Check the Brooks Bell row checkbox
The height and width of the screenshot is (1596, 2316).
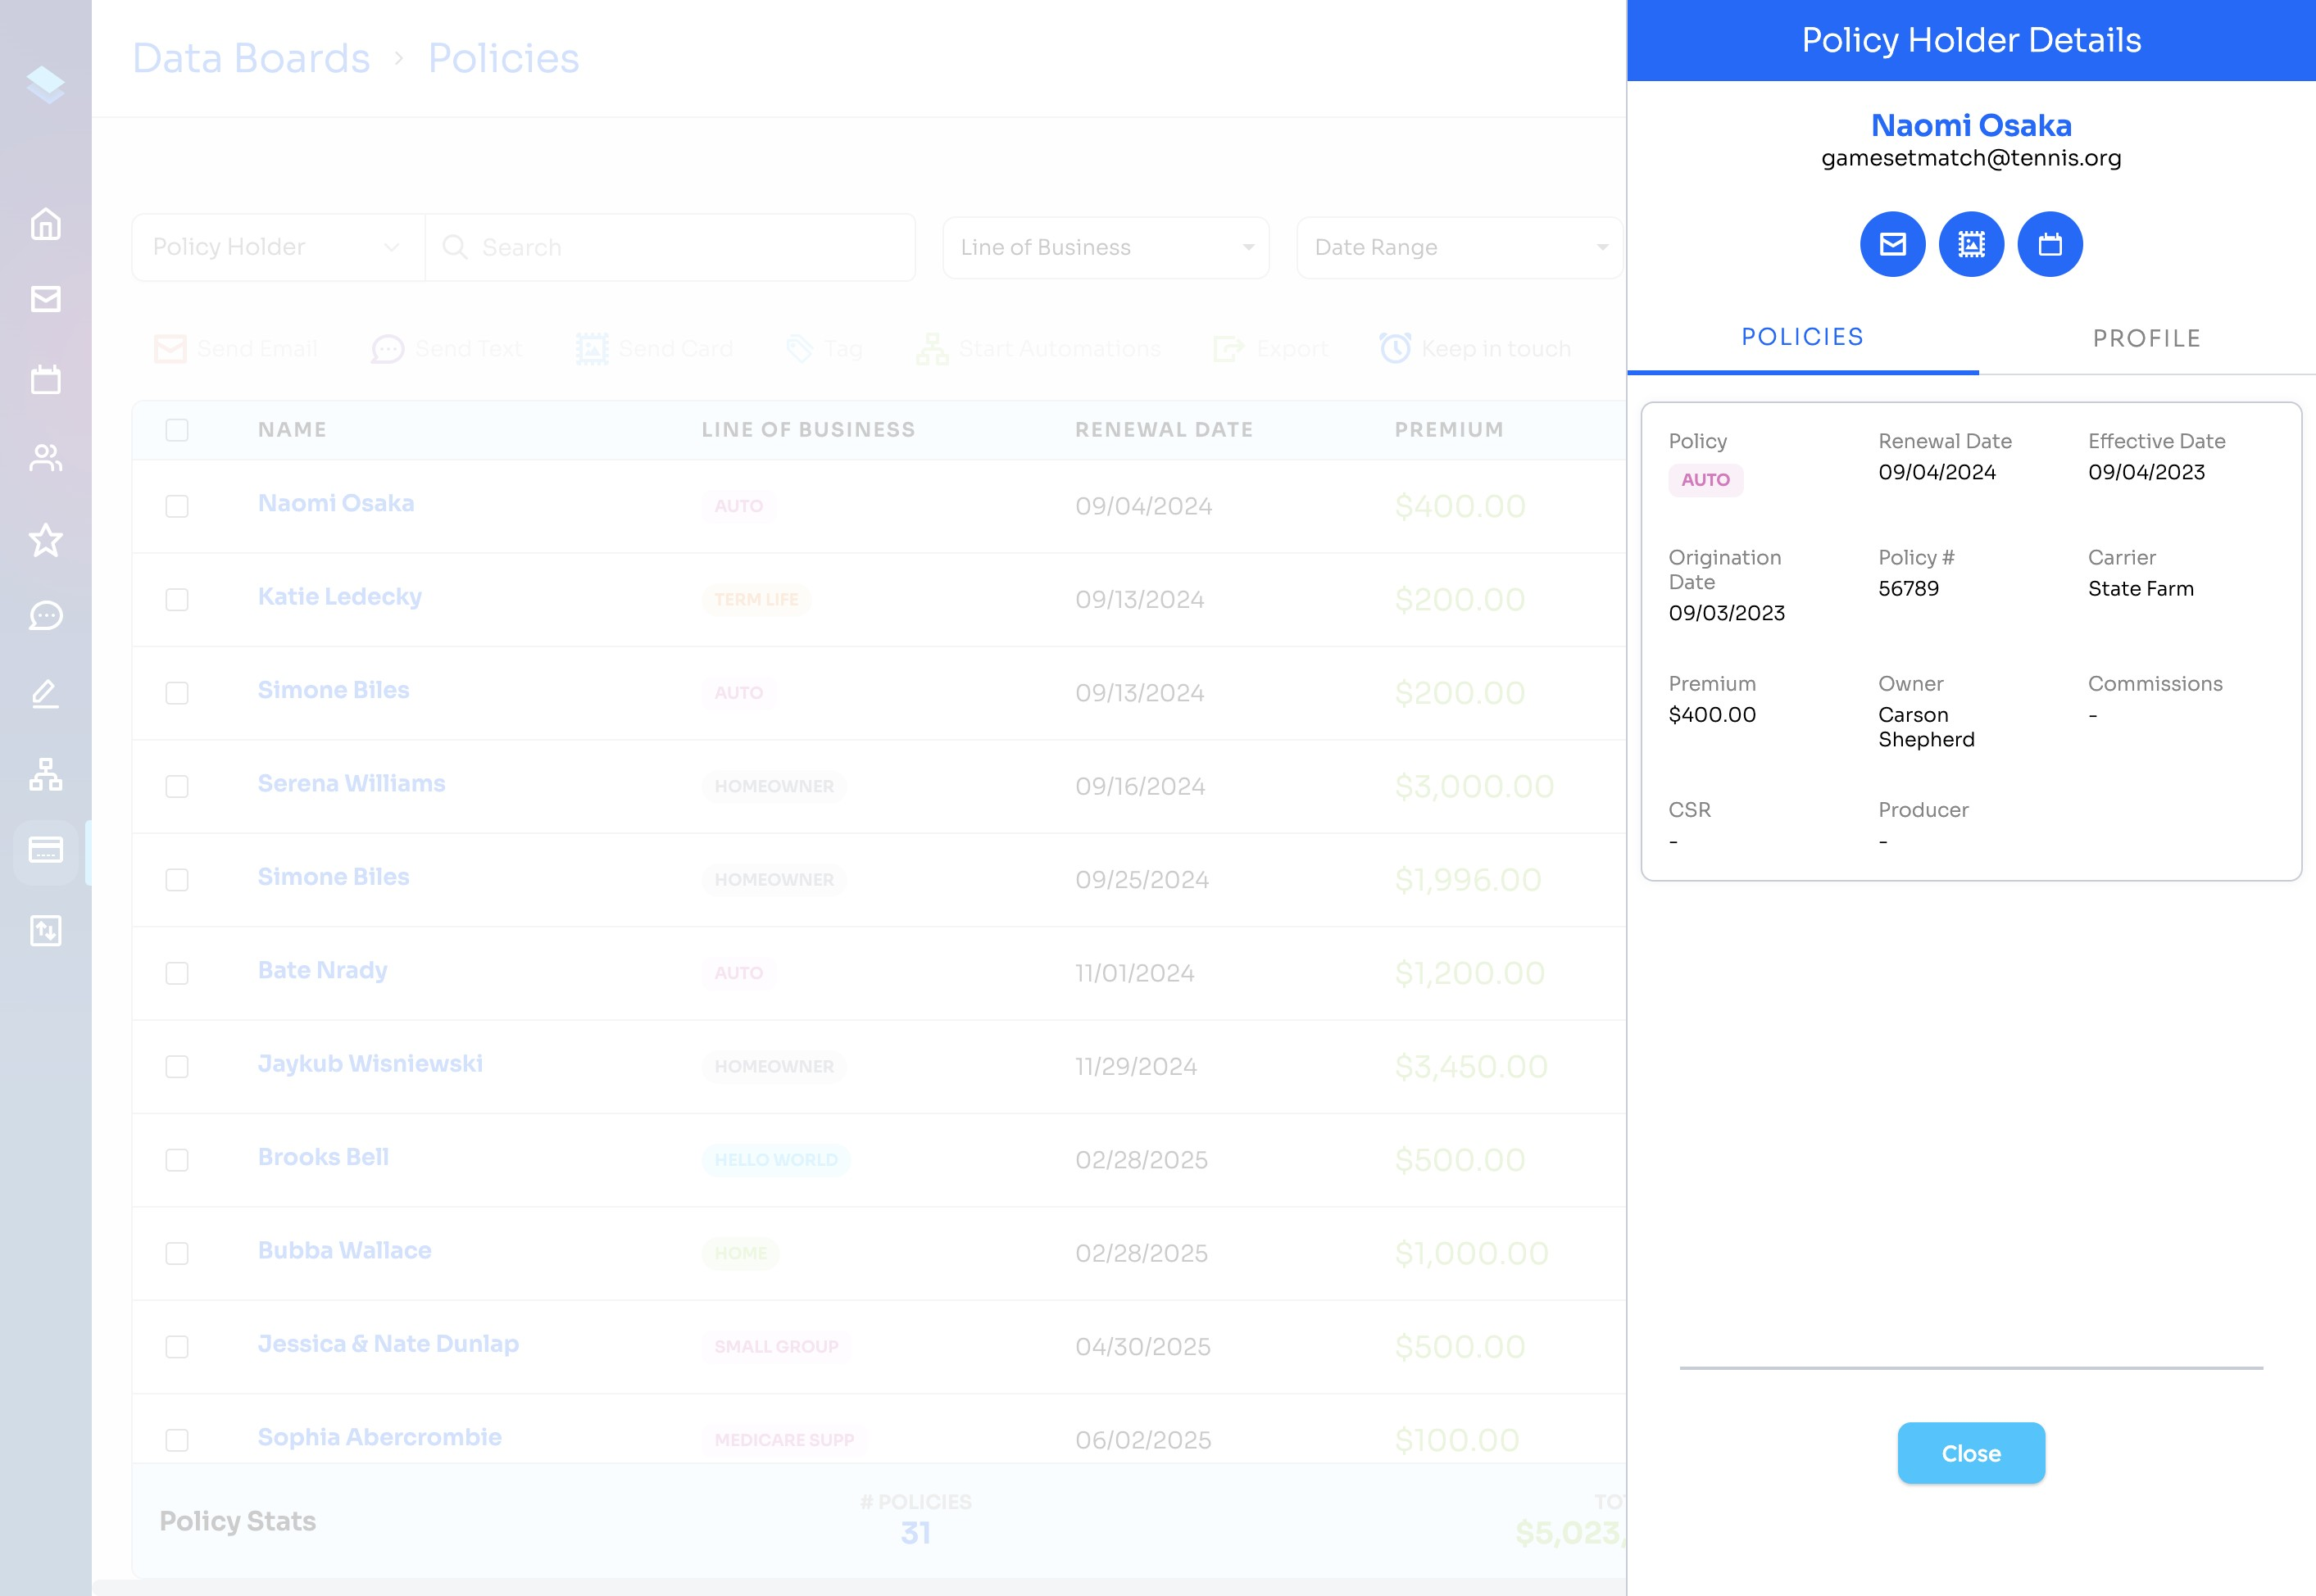click(177, 1160)
